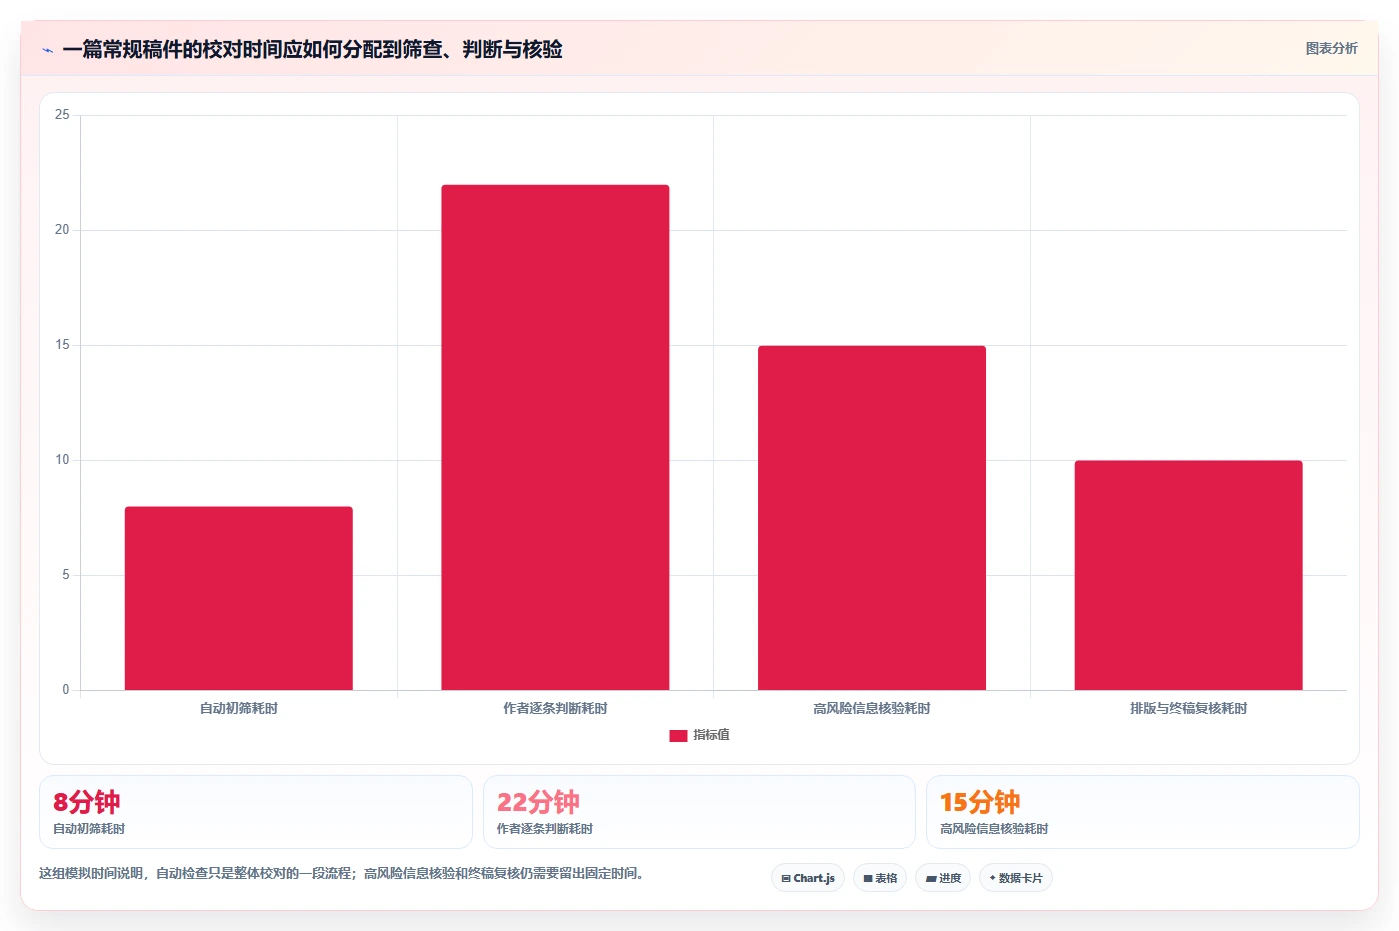The image size is (1399, 931).
Task: Click the y-axis value 10
Action: coord(62,460)
